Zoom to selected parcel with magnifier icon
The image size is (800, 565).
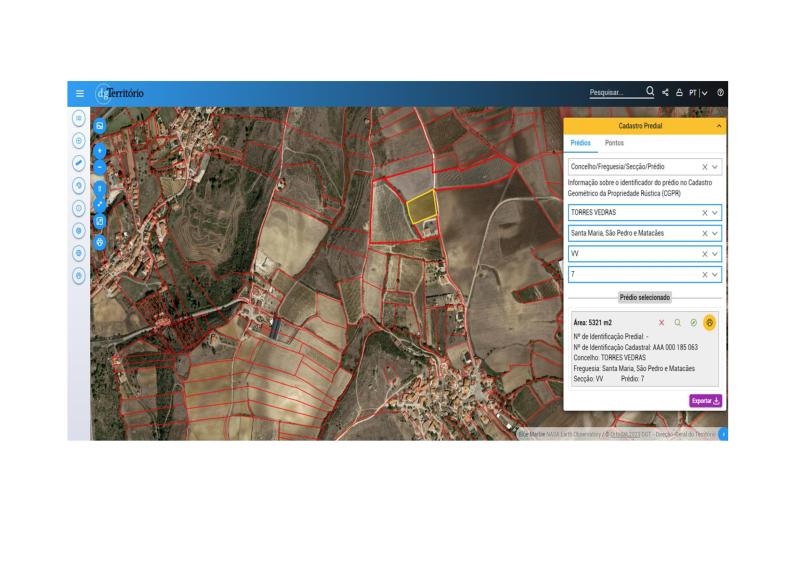tap(677, 323)
